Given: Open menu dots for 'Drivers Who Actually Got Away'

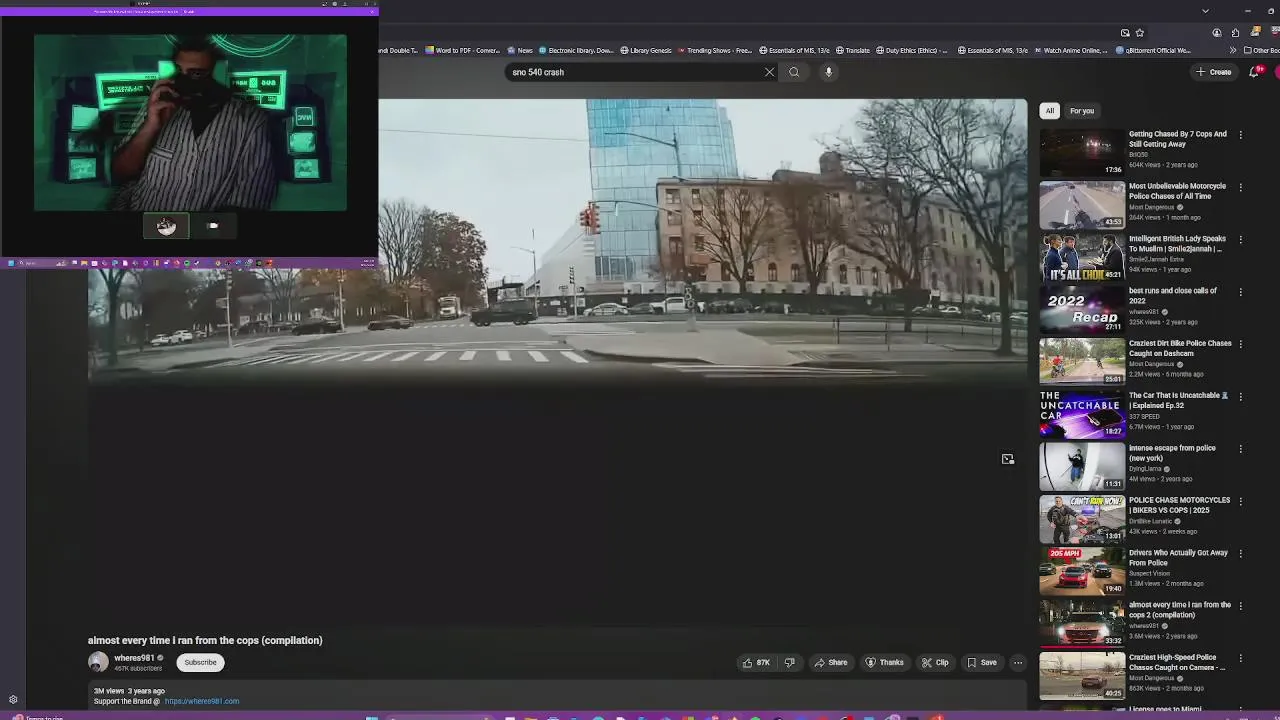Looking at the screenshot, I should [1241, 553].
